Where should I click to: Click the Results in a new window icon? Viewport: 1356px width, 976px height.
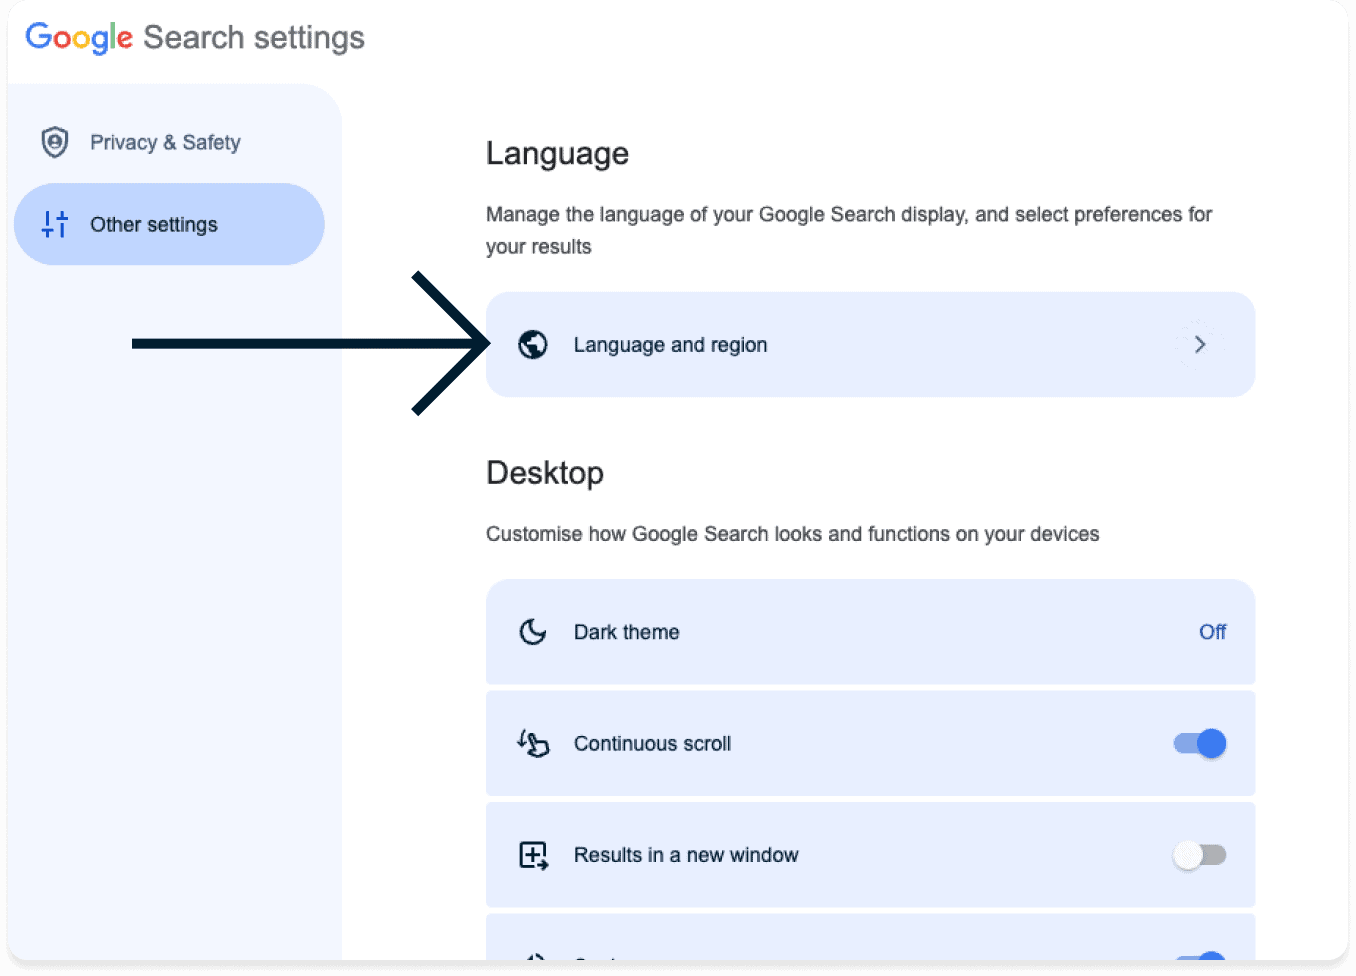click(533, 855)
